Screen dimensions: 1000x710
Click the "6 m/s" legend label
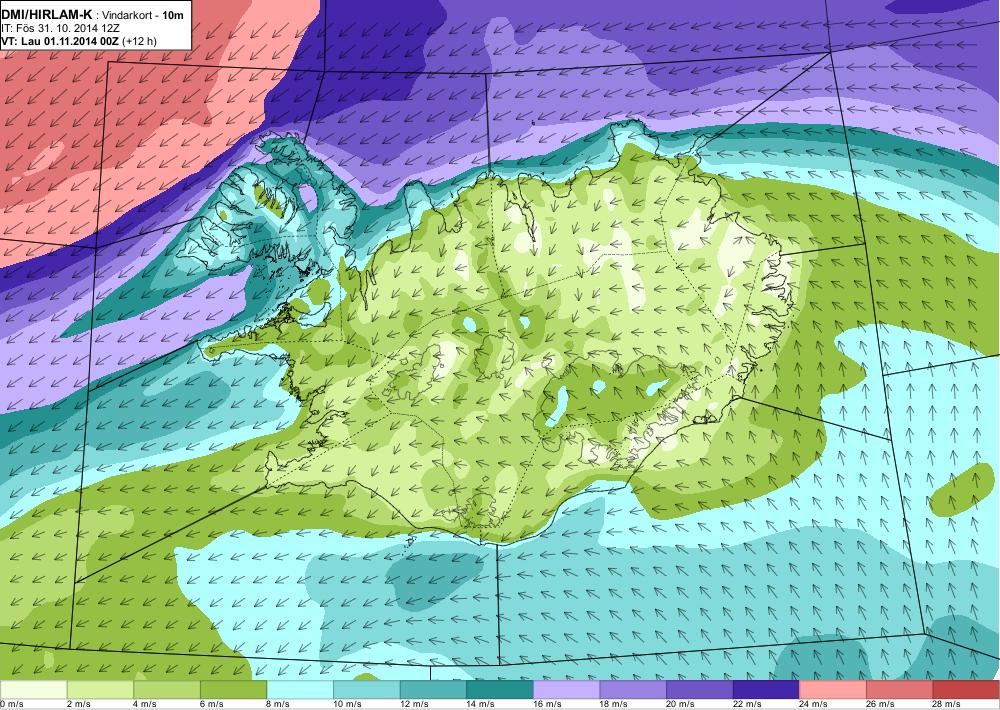[x=212, y=704]
